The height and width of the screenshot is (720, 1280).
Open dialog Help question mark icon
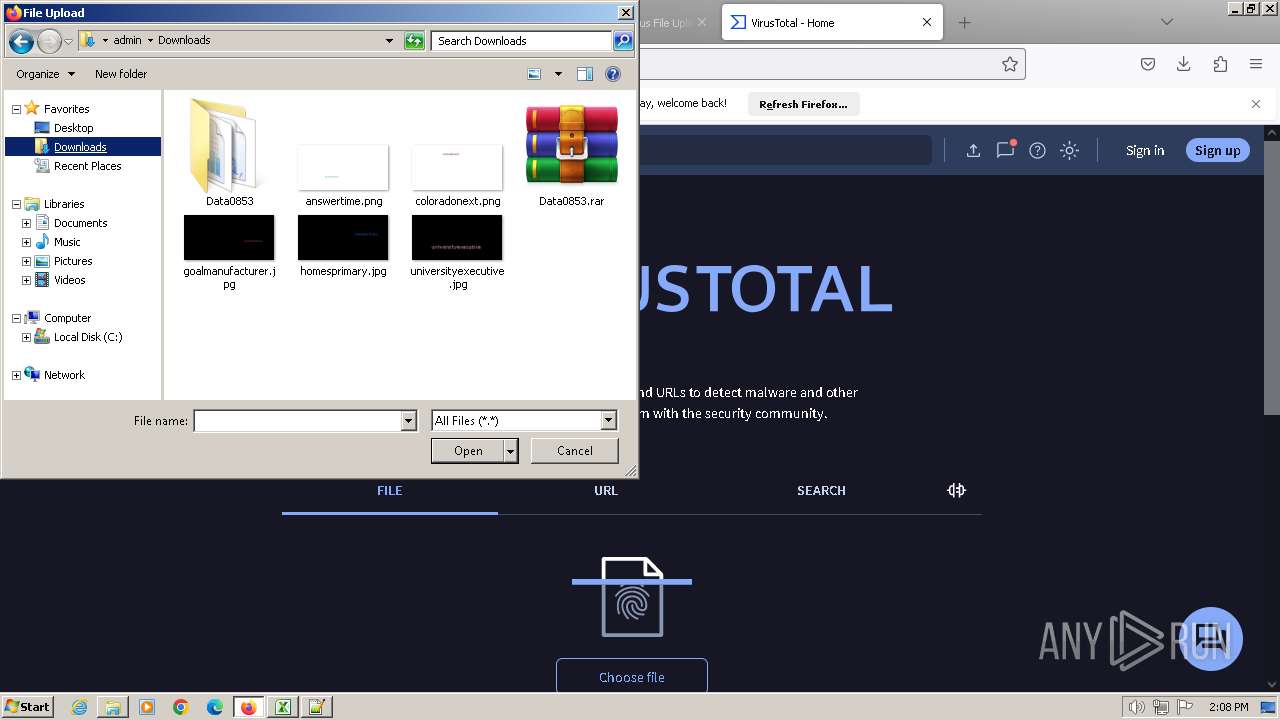pos(613,74)
